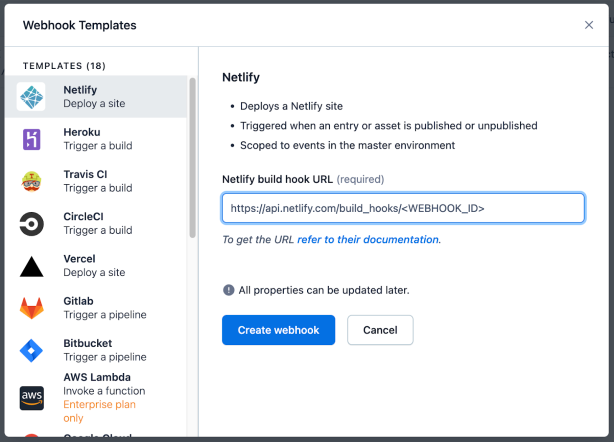Click the Netlify logo icon
Image resolution: width=614 pixels, height=442 pixels.
[x=32, y=97]
